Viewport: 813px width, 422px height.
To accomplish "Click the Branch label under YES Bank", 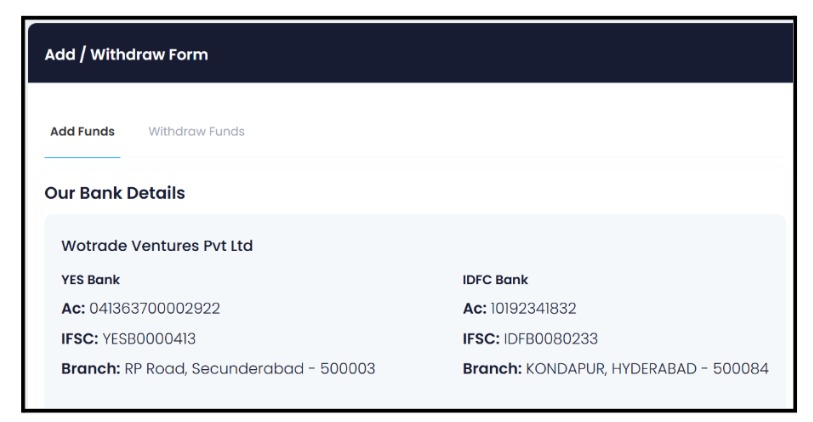I will 90,369.
